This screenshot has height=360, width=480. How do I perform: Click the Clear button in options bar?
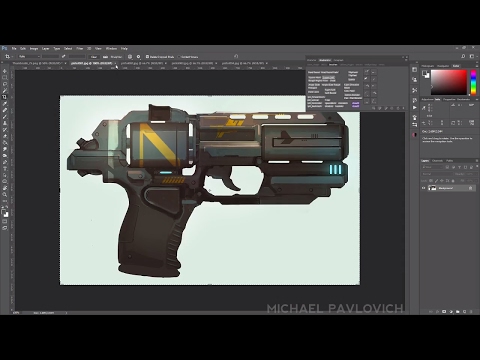pyautogui.click(x=94, y=57)
